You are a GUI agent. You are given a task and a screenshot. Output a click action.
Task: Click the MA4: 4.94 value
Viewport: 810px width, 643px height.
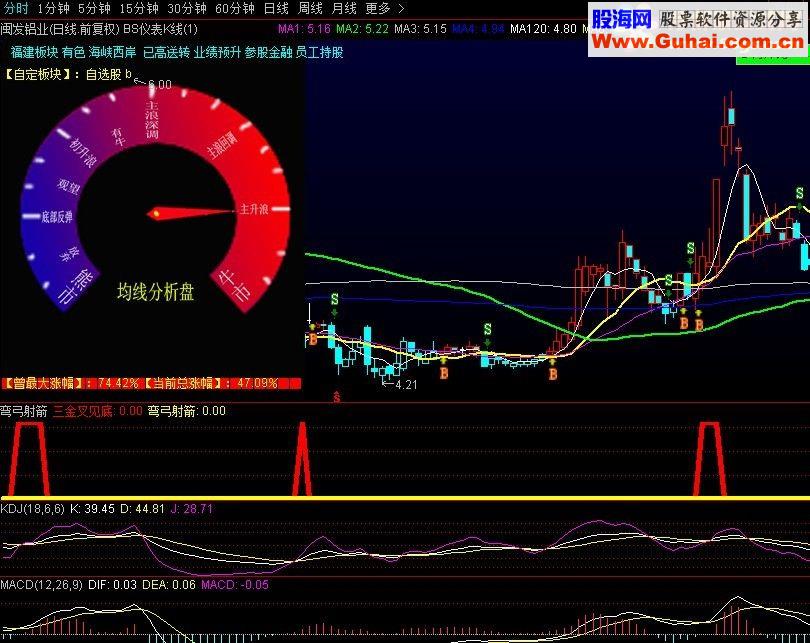[478, 29]
